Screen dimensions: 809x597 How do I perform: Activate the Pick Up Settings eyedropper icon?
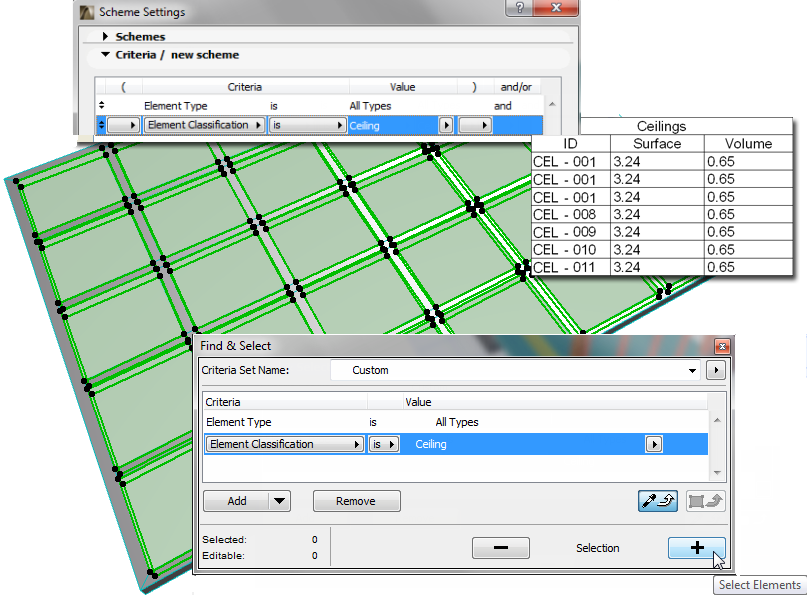coord(658,501)
